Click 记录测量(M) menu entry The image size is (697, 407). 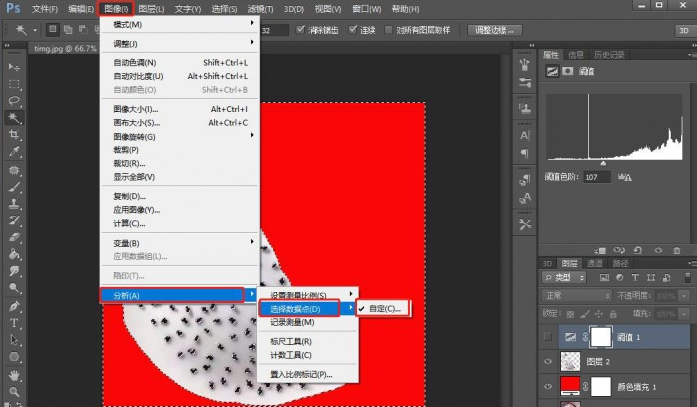pyautogui.click(x=293, y=323)
